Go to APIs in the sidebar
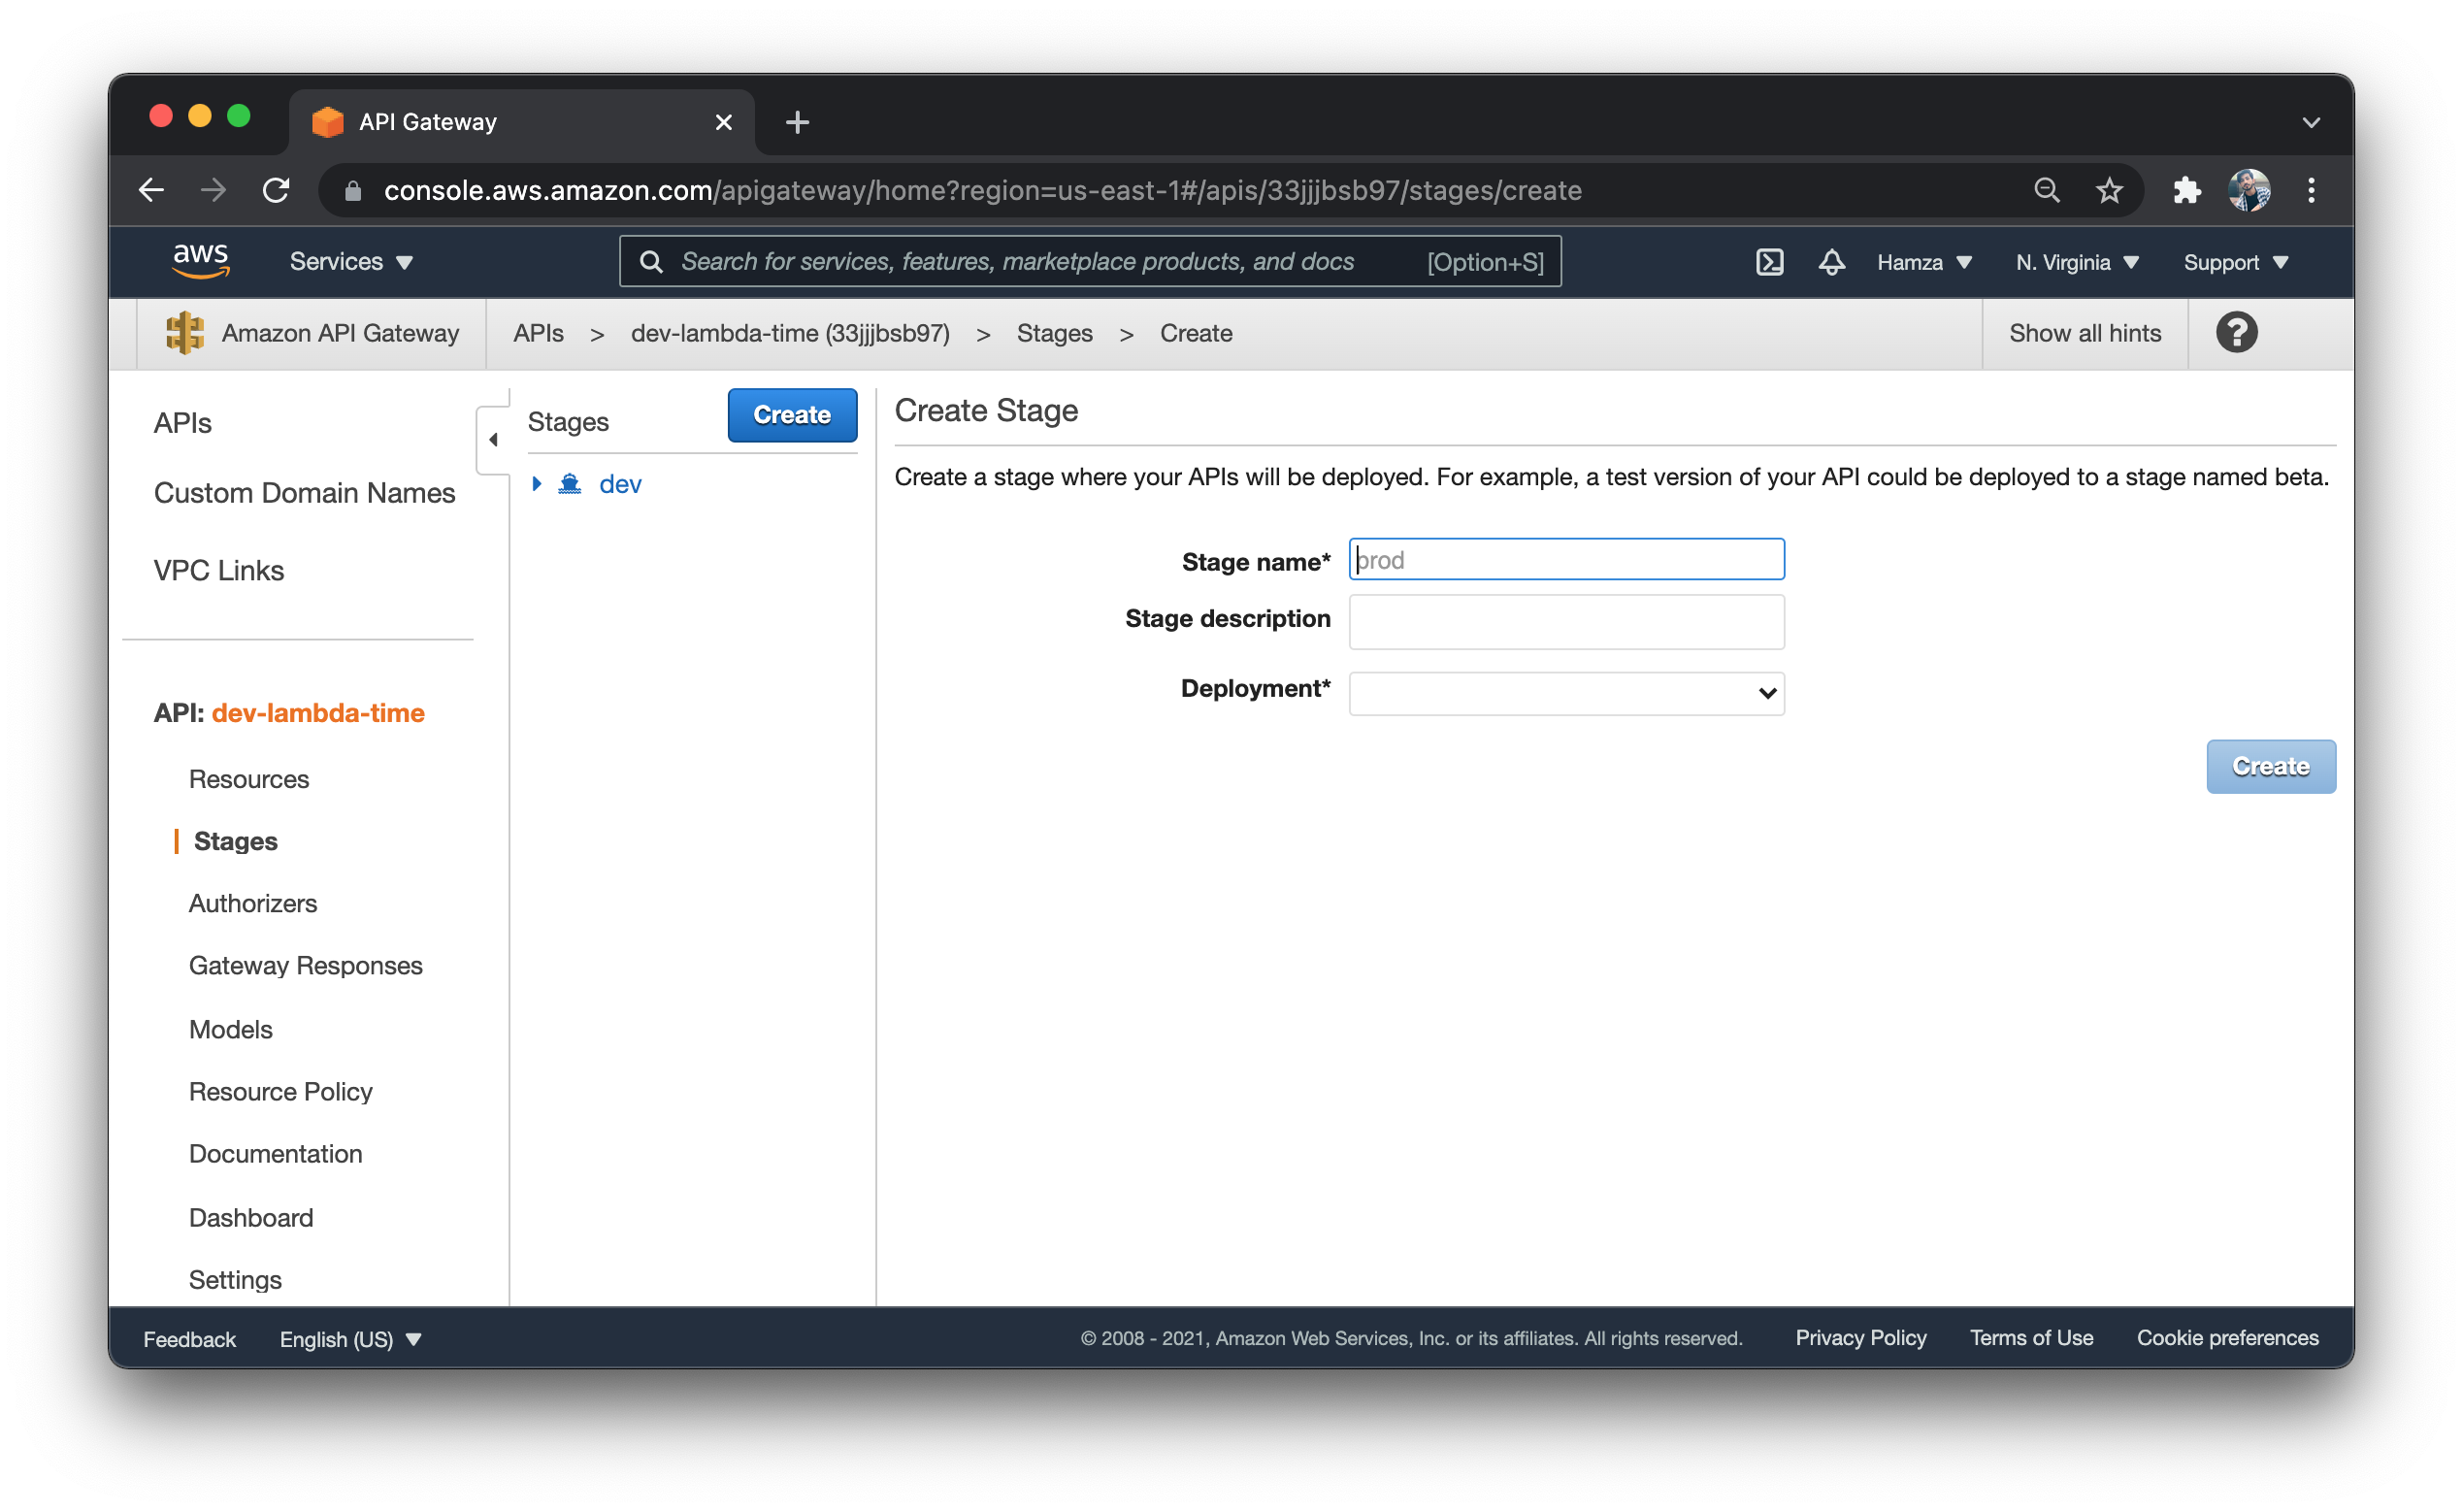 [x=182, y=423]
